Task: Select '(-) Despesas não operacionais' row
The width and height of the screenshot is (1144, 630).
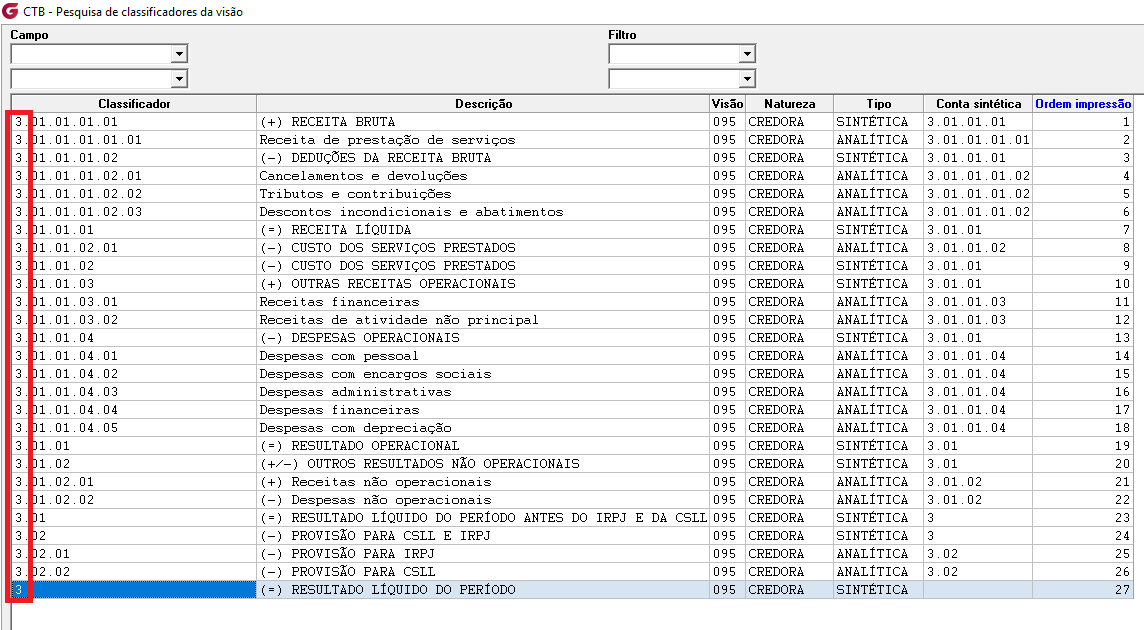Action: coord(572,500)
